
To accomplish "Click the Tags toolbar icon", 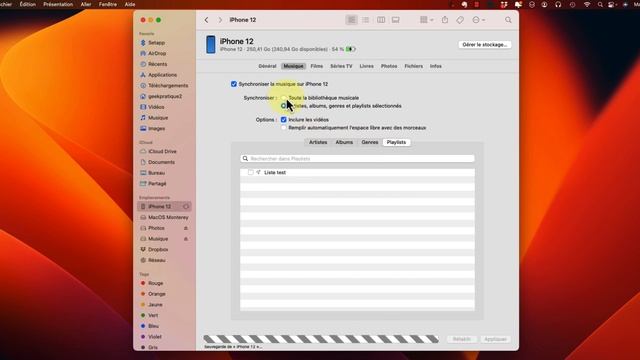I will [460, 20].
